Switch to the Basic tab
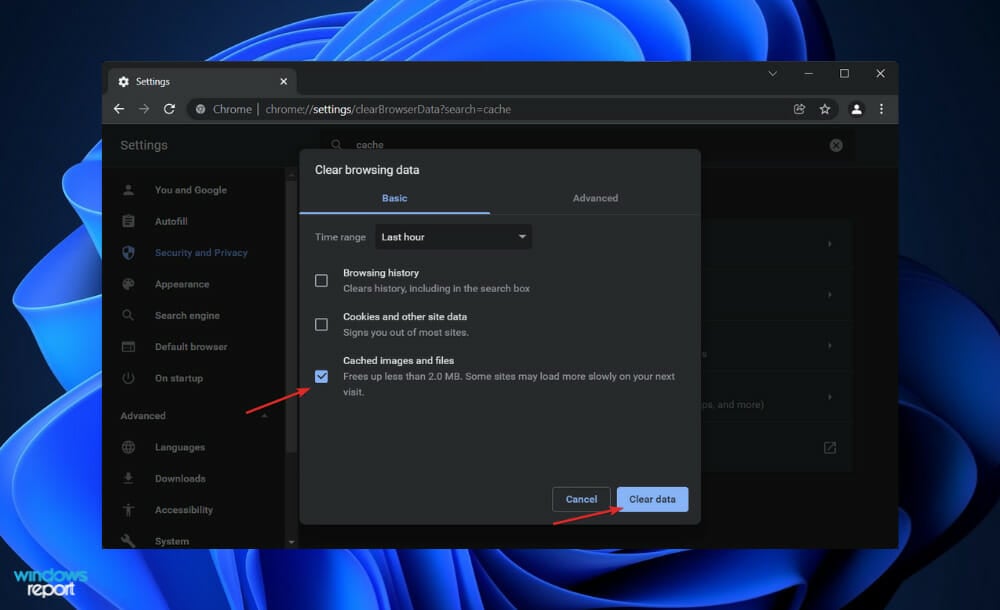 click(x=395, y=198)
